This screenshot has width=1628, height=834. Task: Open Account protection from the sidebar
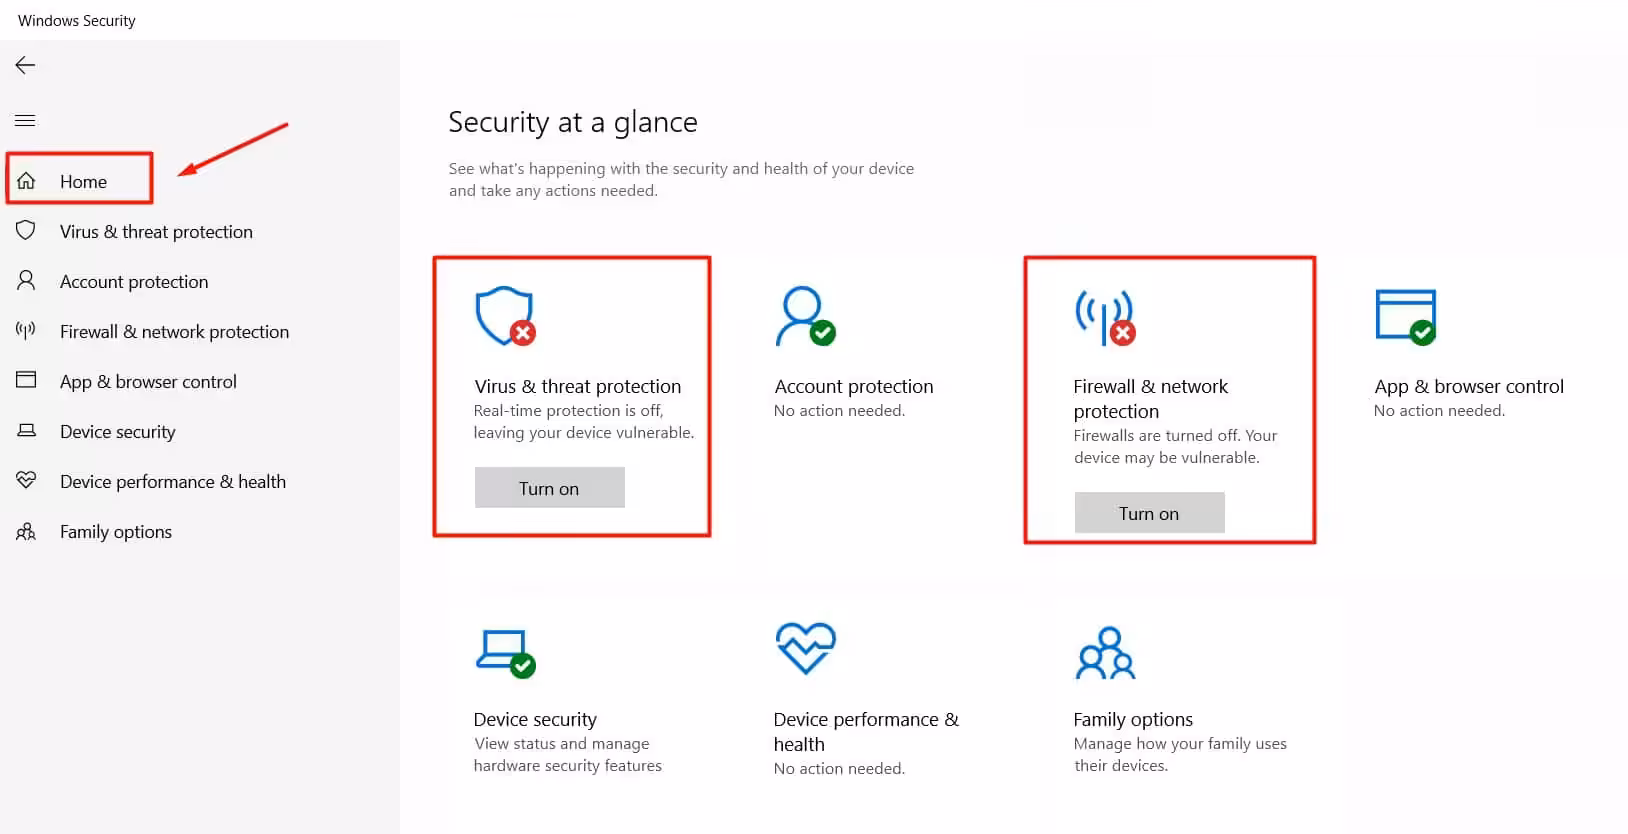click(134, 281)
